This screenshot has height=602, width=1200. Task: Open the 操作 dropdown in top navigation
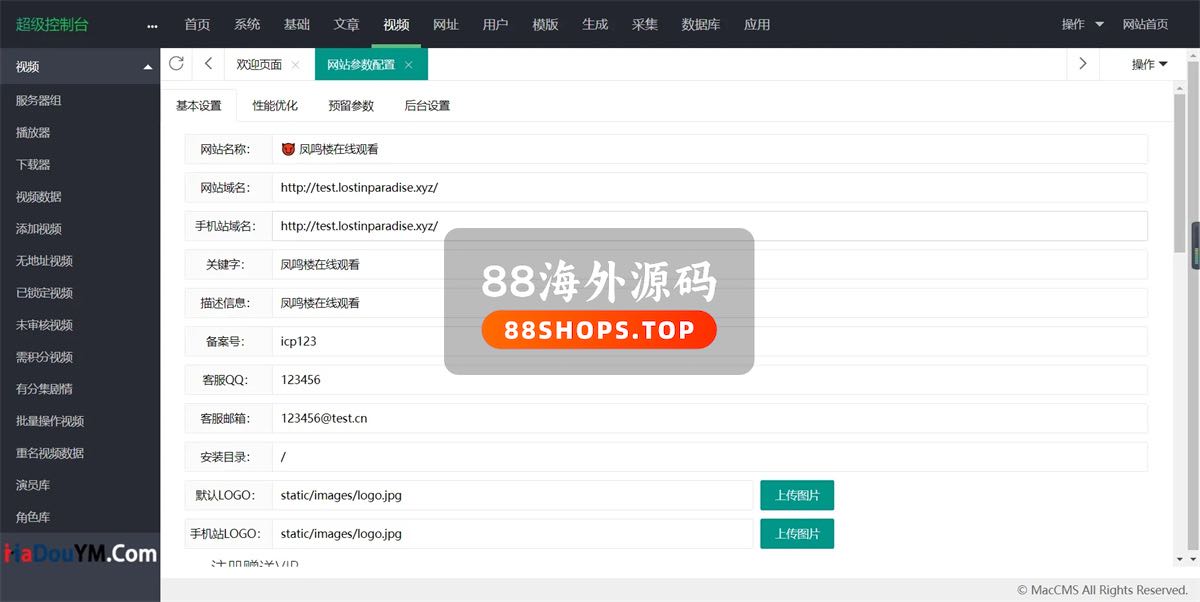tap(1082, 24)
